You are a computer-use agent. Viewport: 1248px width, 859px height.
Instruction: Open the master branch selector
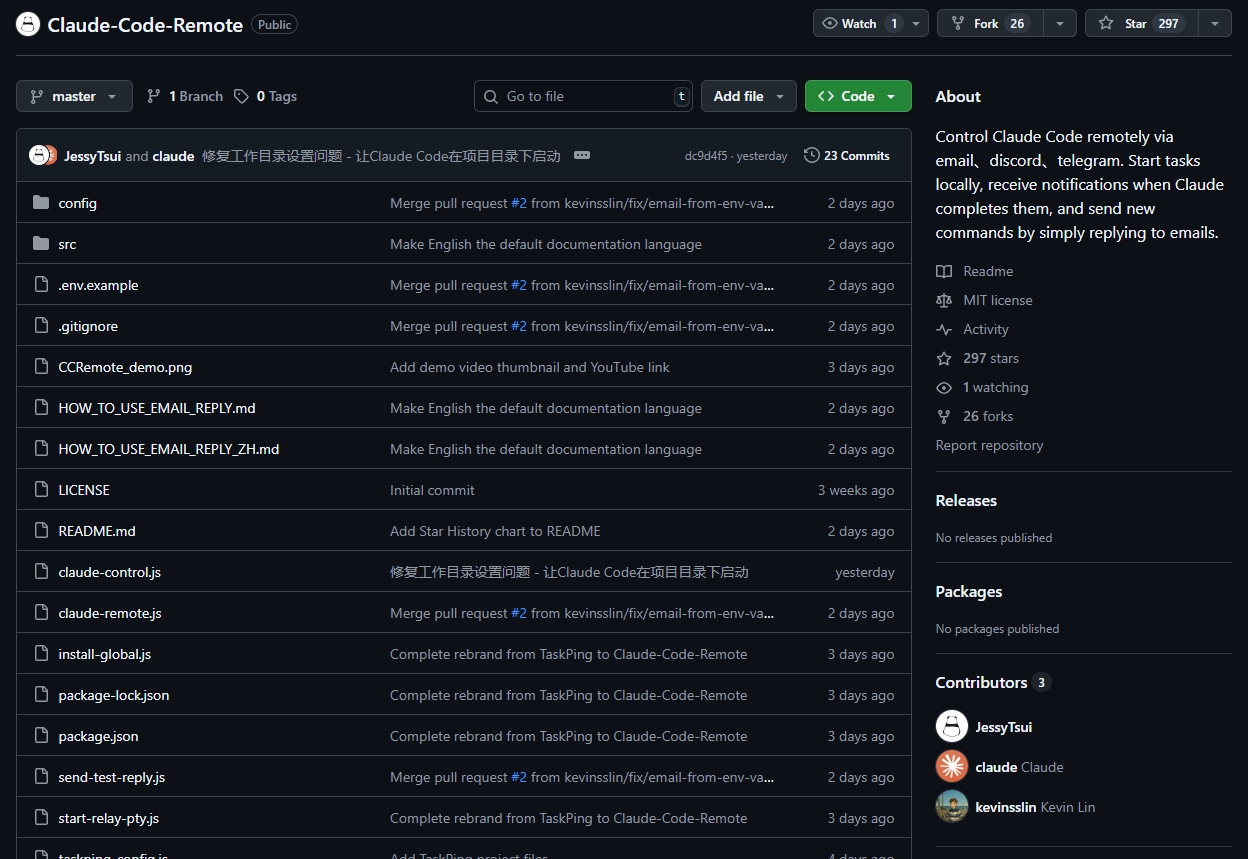74,96
